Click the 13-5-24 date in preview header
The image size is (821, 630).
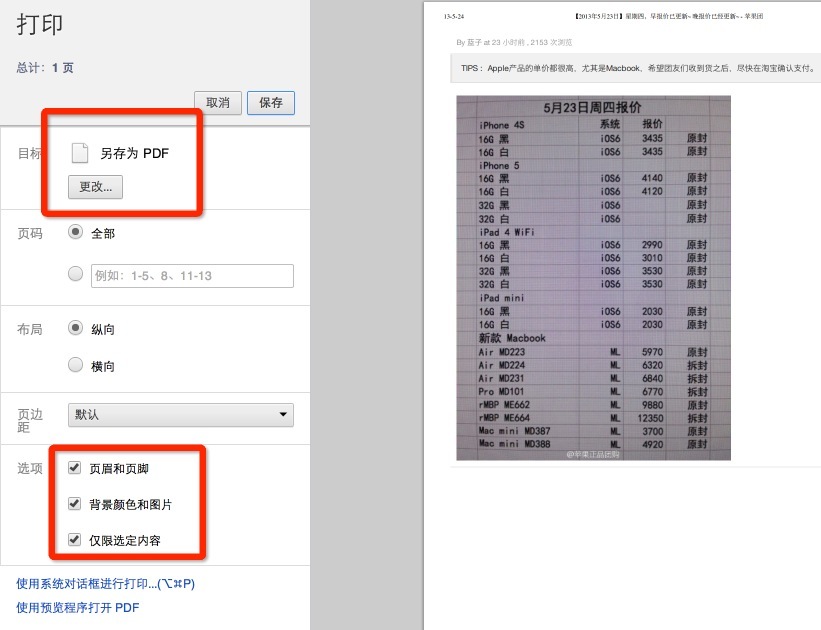point(453,16)
